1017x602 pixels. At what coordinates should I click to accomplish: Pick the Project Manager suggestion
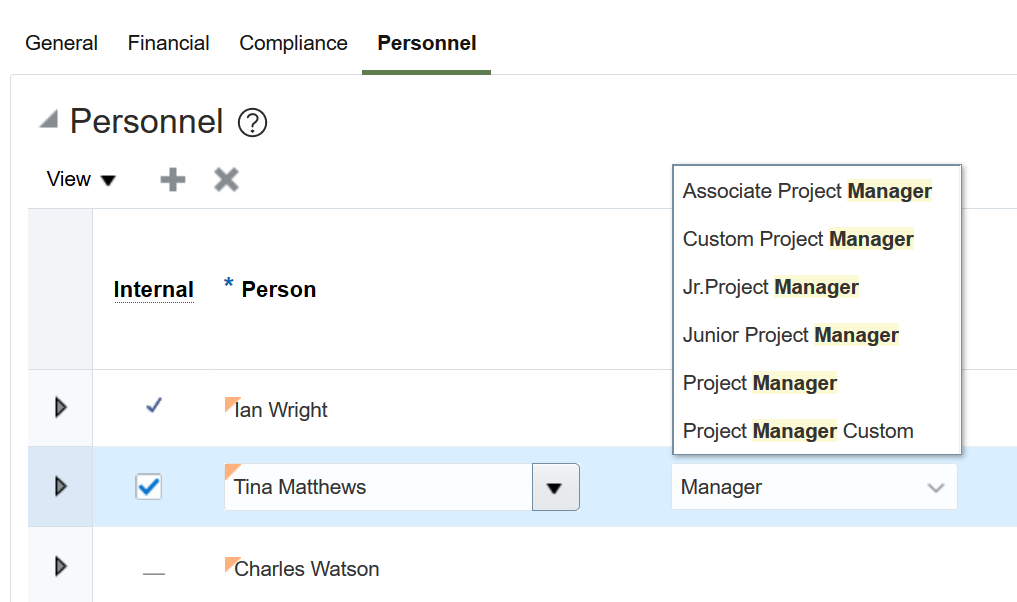[x=760, y=383]
